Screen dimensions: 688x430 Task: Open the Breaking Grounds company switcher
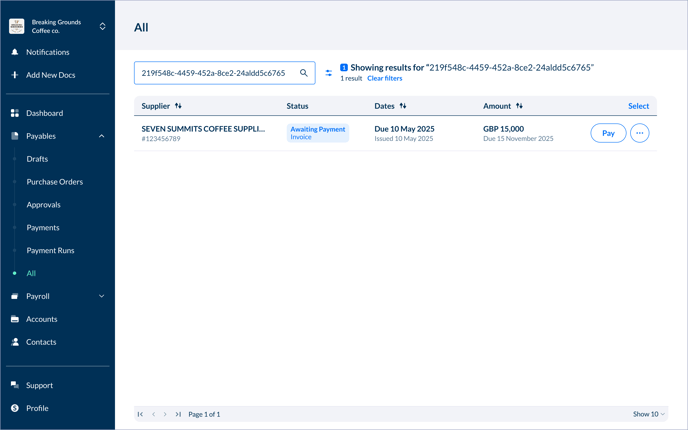pyautogui.click(x=102, y=26)
